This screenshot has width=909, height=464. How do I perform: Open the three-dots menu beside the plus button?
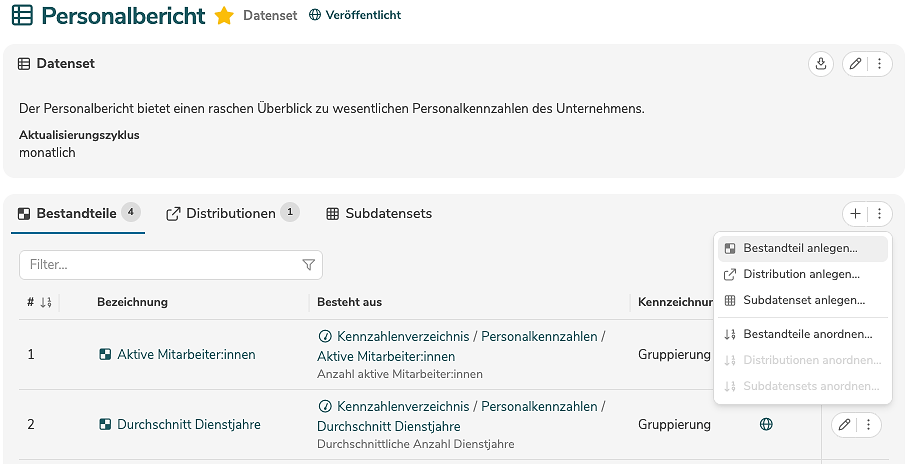point(879,213)
